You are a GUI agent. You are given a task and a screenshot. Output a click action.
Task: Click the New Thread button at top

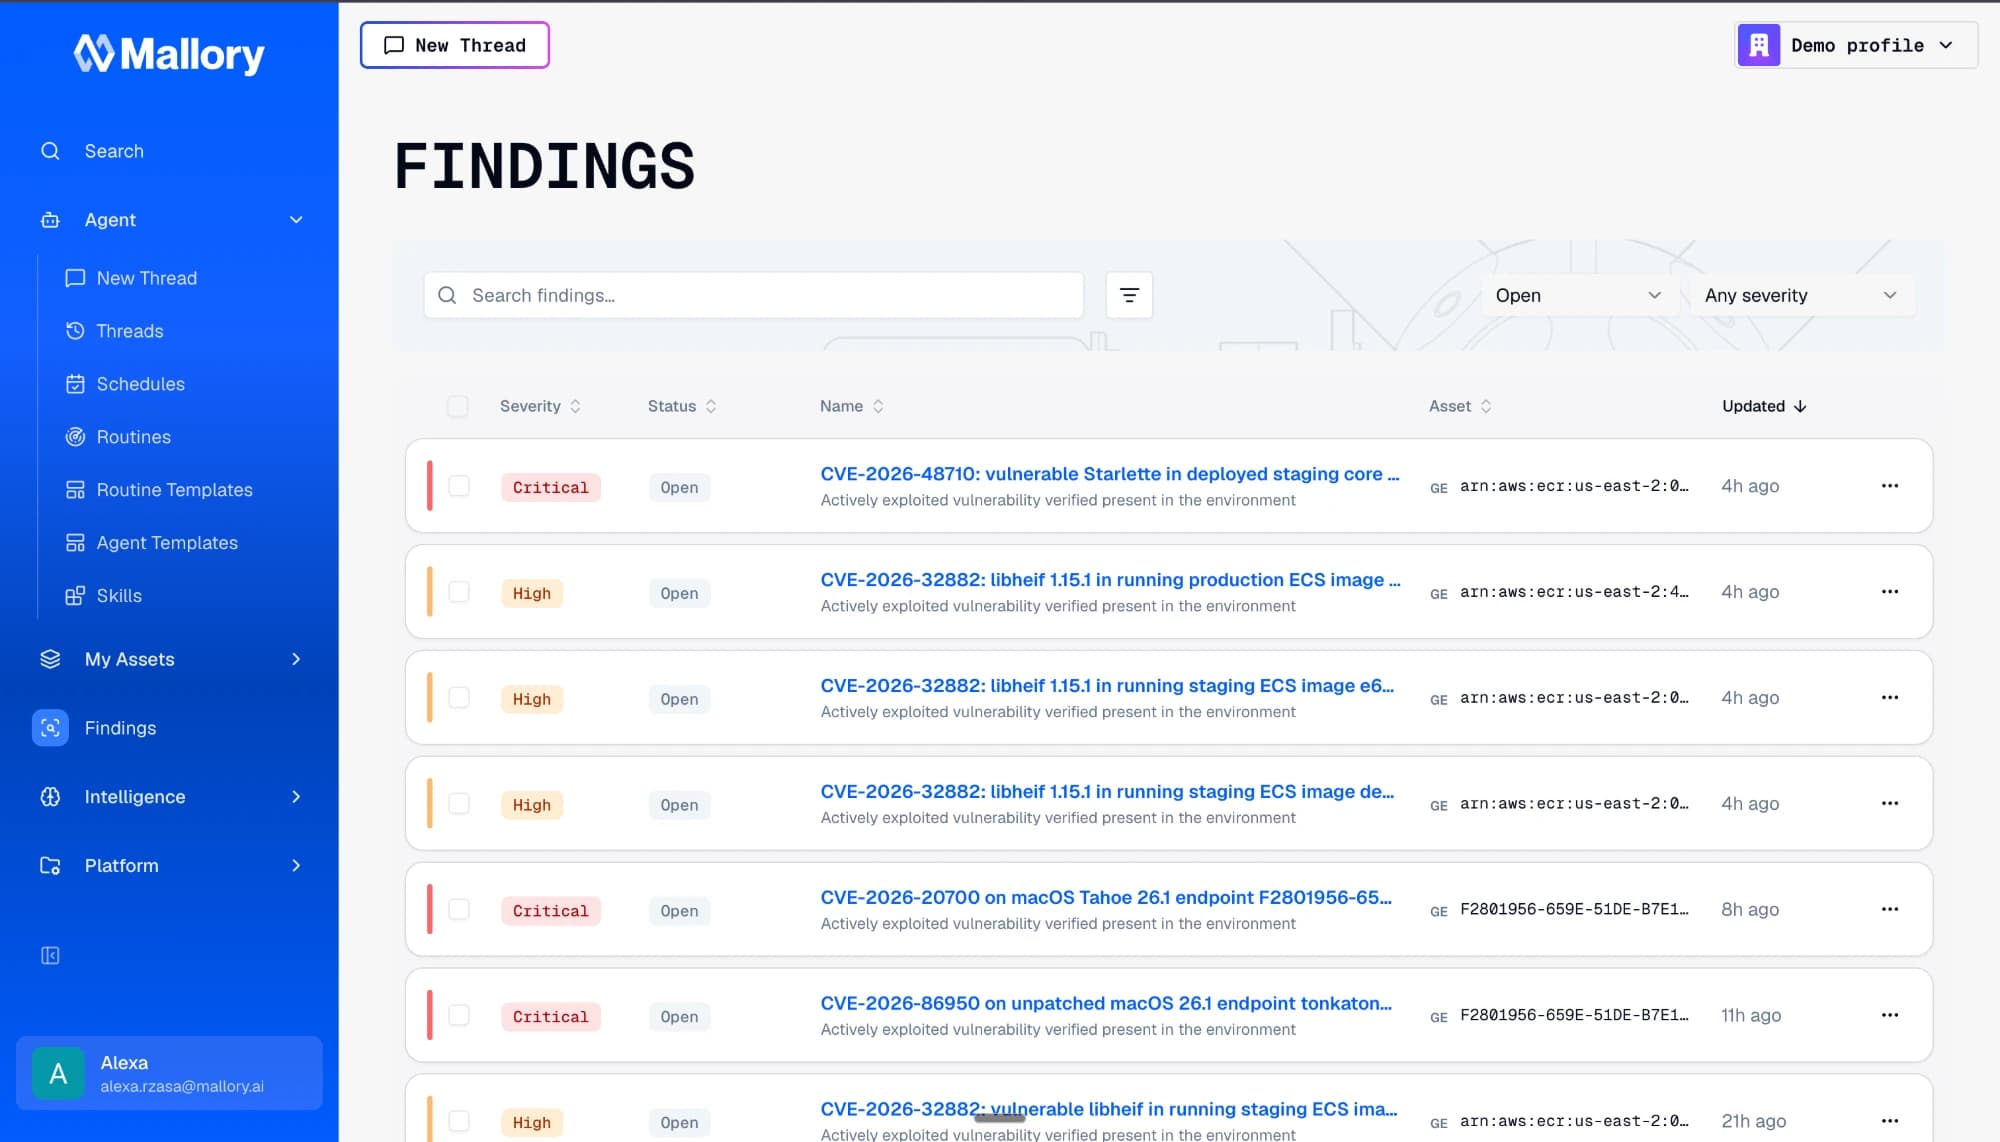pyautogui.click(x=455, y=45)
